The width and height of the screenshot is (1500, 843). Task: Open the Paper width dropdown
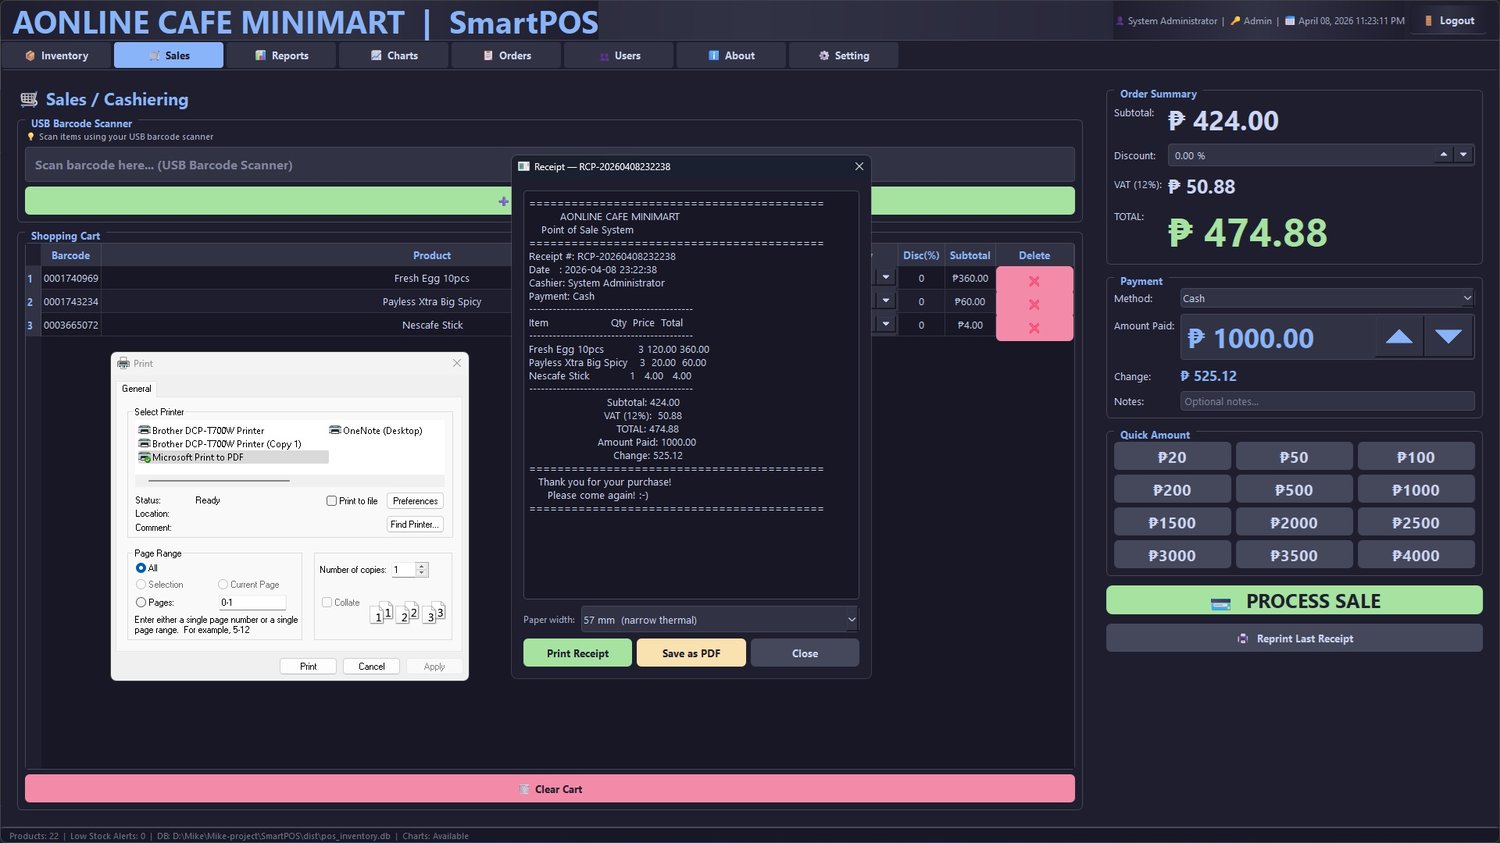(x=719, y=620)
